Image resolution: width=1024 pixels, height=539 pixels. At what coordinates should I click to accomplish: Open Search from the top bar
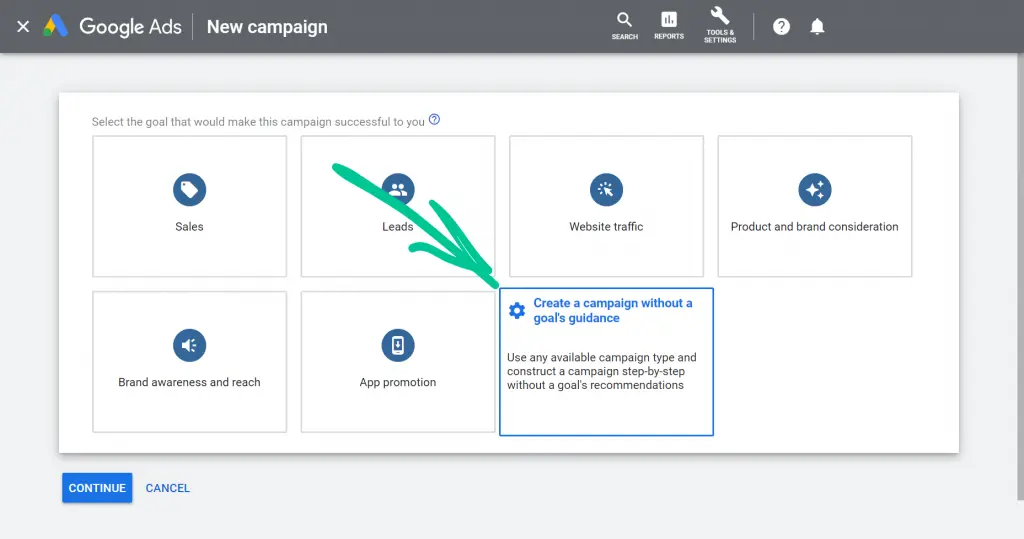624,26
